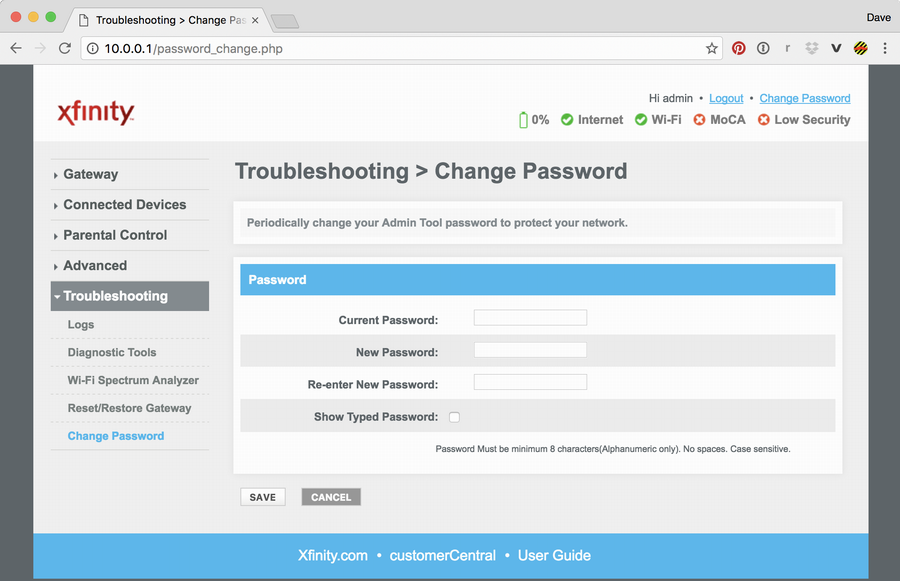Click the MoCA red X status icon
900x581 pixels.
(x=699, y=119)
